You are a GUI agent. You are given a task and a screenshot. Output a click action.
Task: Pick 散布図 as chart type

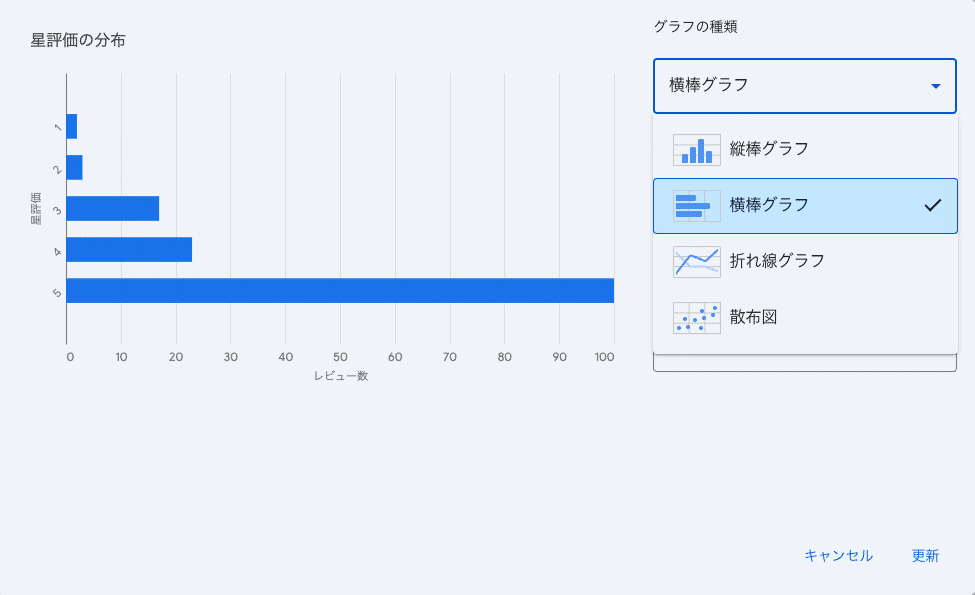click(x=753, y=317)
